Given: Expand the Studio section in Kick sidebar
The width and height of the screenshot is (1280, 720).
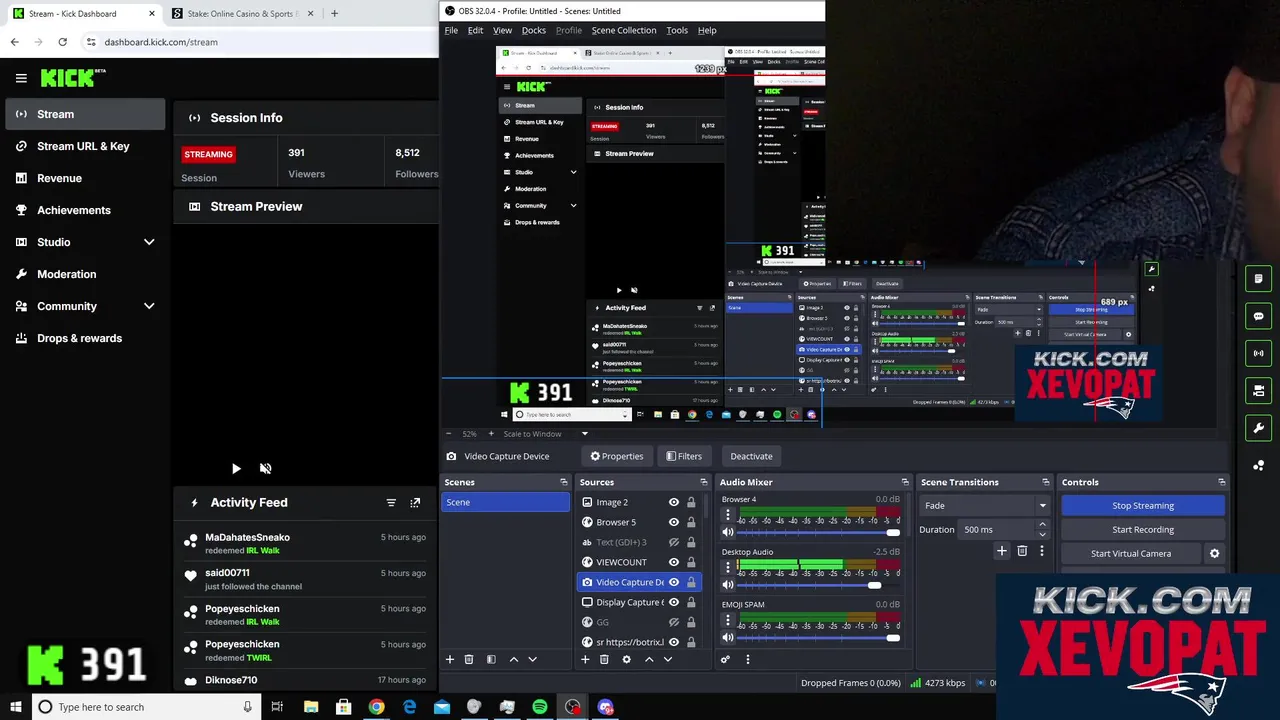Looking at the screenshot, I should click(x=149, y=242).
